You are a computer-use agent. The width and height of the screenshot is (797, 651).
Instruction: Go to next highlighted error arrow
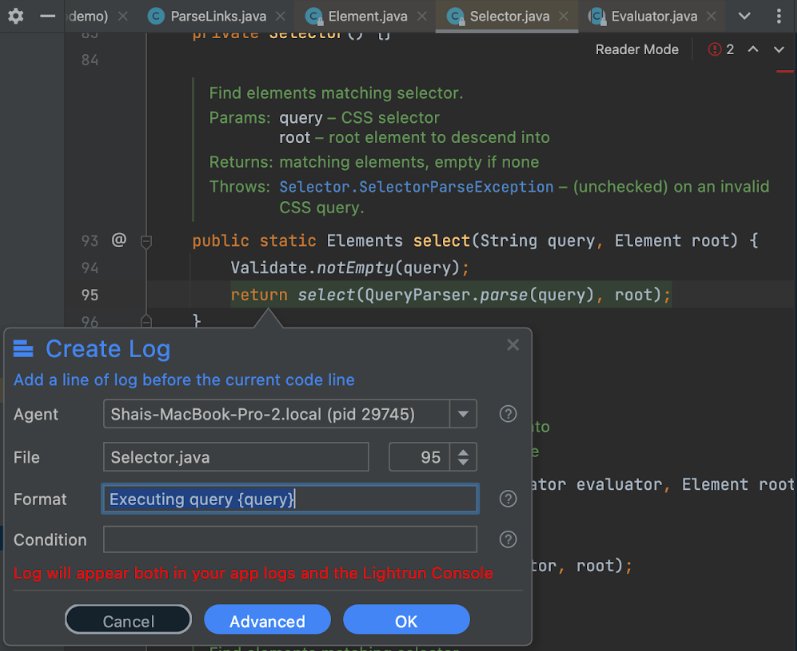click(x=779, y=49)
